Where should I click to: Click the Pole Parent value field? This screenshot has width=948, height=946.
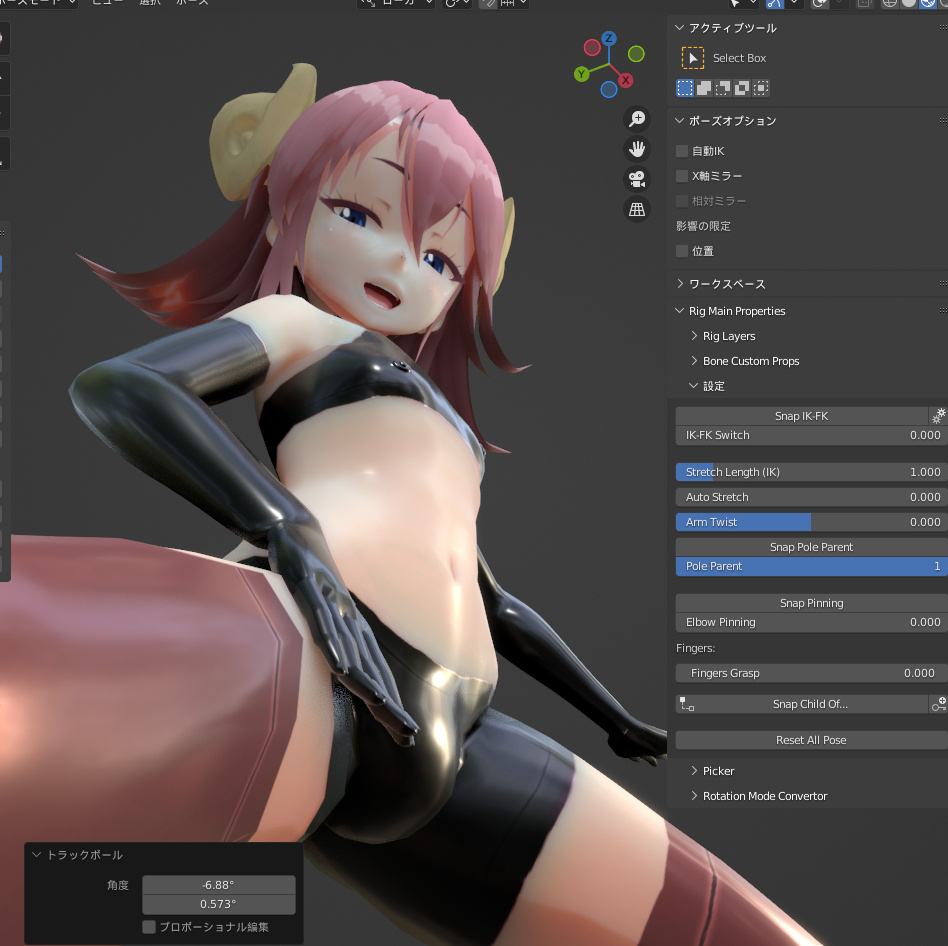(x=811, y=566)
